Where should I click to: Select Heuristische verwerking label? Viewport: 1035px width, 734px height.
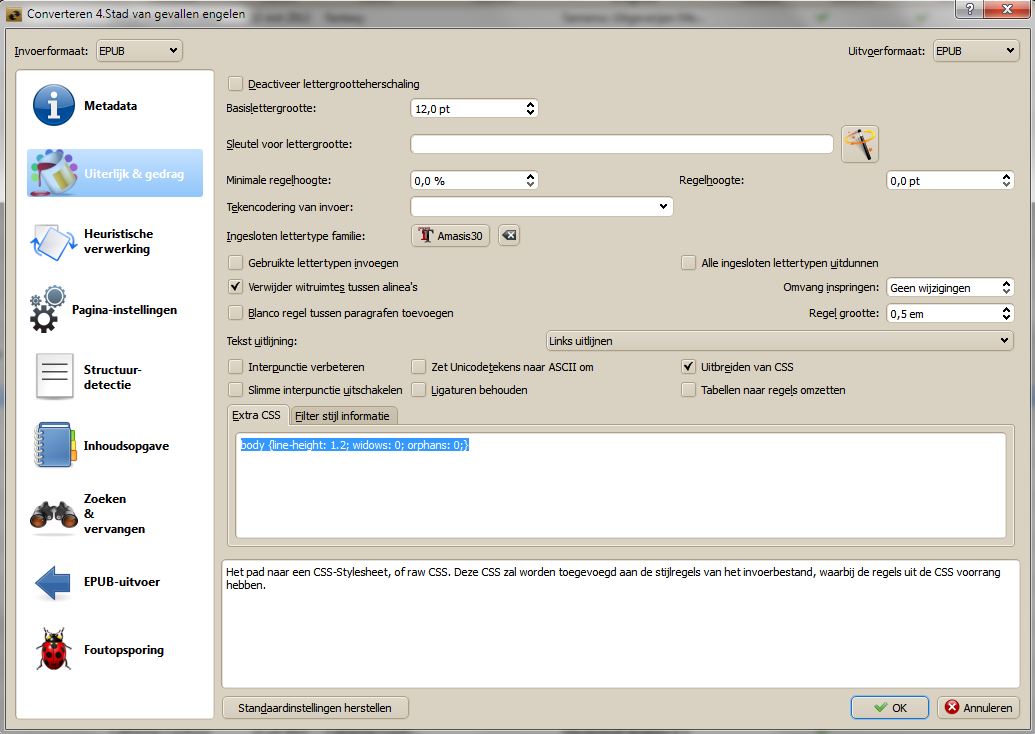pos(118,242)
